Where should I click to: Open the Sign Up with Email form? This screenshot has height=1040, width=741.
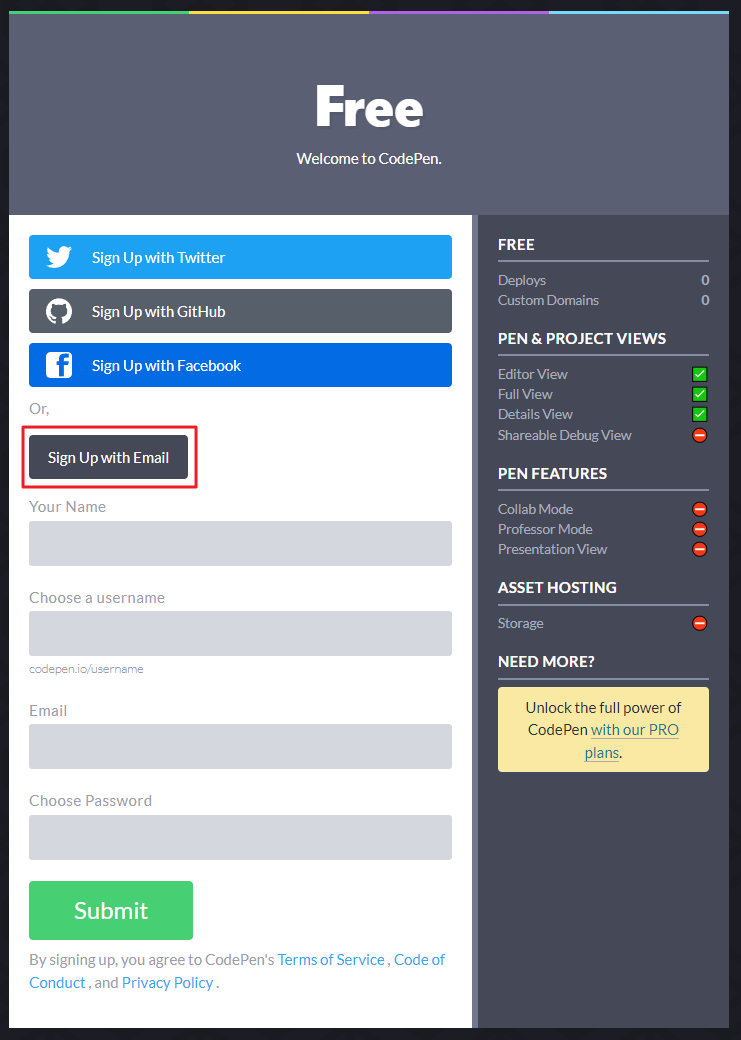coord(108,457)
